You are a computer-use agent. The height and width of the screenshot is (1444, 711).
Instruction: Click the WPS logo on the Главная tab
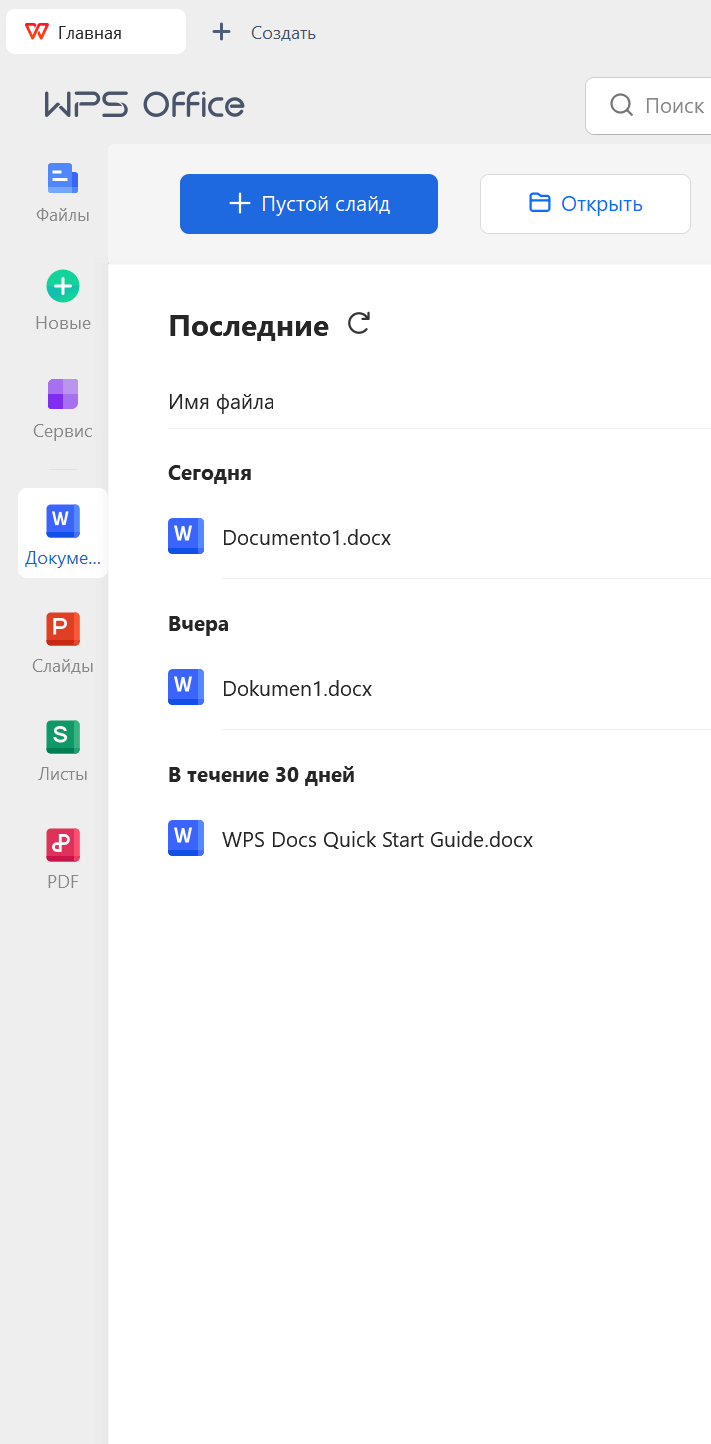click(x=36, y=31)
